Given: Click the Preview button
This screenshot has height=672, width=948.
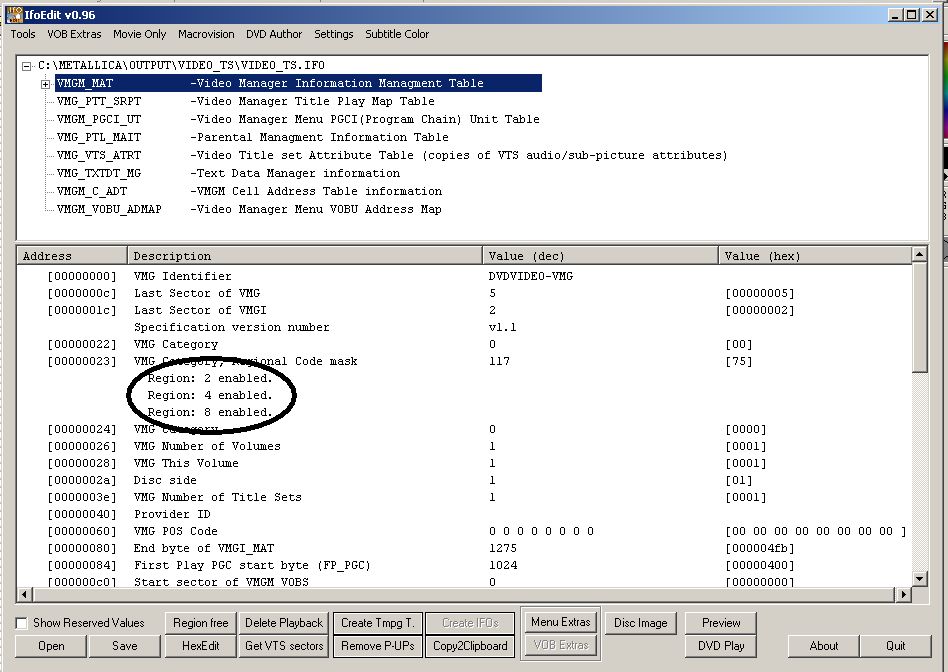Looking at the screenshot, I should point(721,623).
